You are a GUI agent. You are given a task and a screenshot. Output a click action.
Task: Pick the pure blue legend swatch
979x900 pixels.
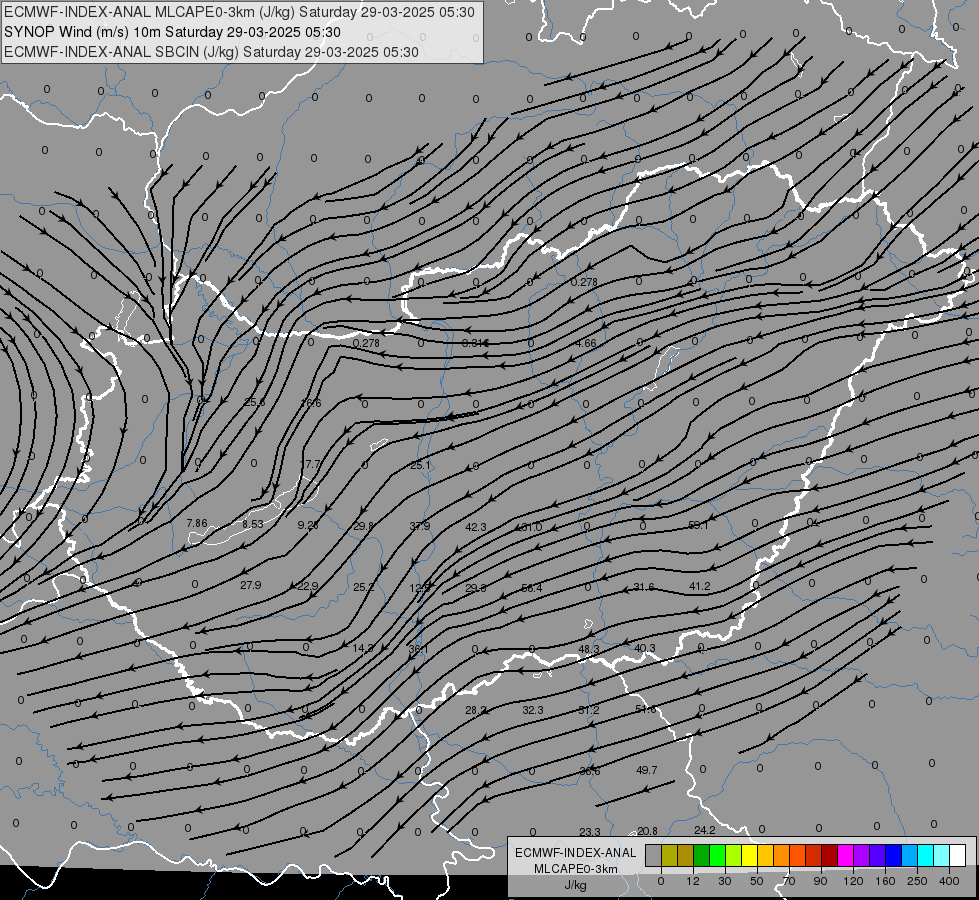coord(893,855)
